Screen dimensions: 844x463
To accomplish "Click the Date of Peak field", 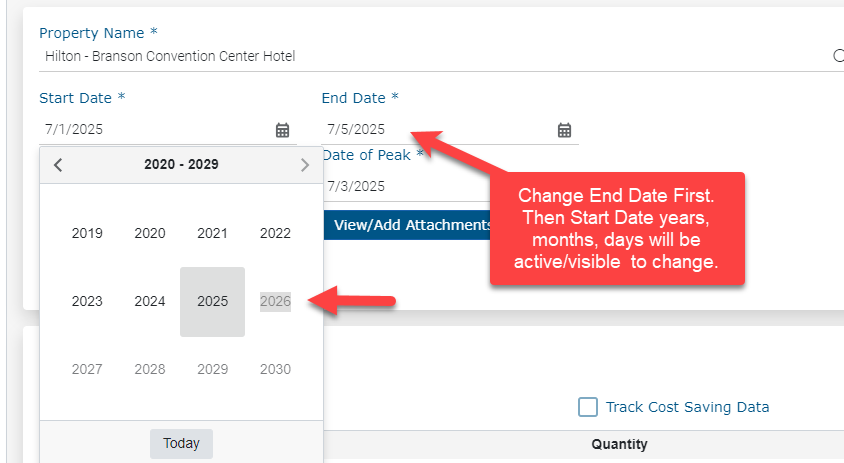I will [400, 186].
